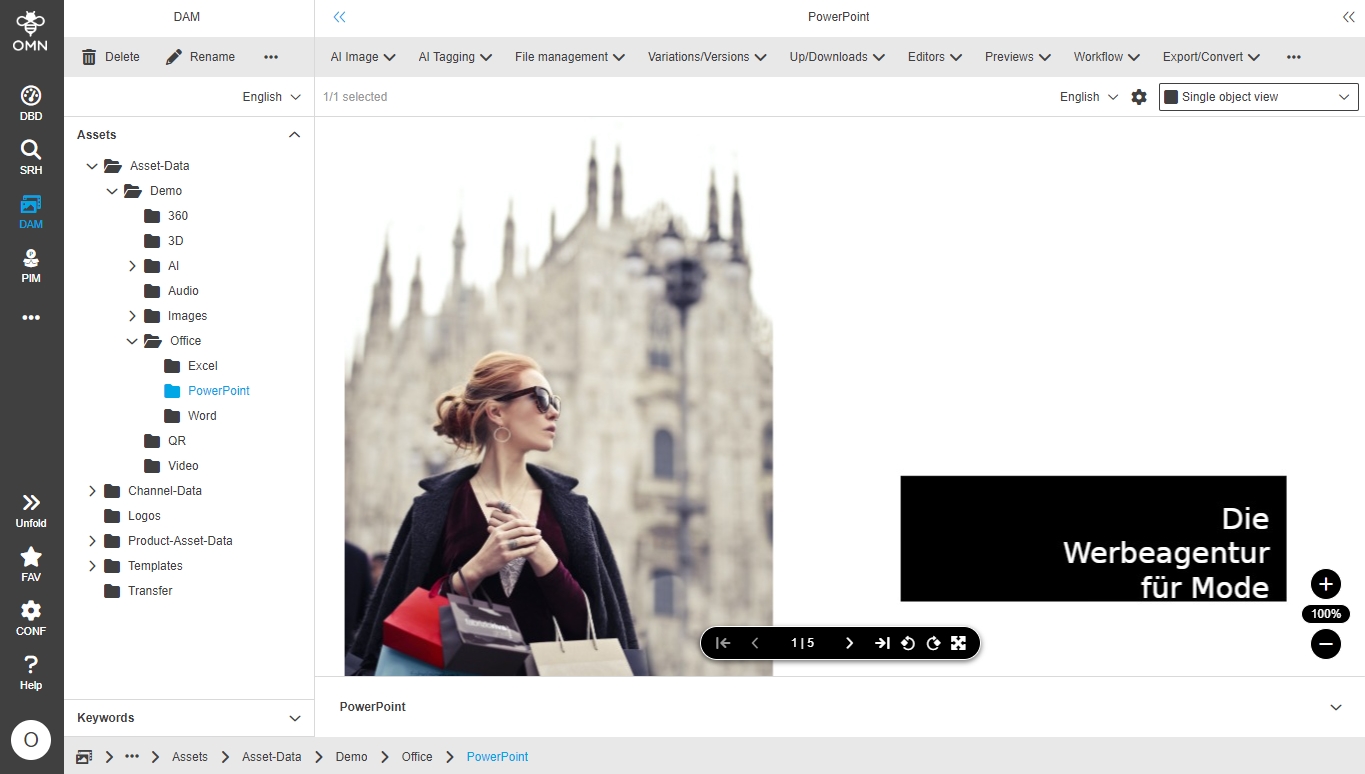The image size is (1365, 774).
Task: Unfold the left navigation sidebar
Action: click(31, 510)
